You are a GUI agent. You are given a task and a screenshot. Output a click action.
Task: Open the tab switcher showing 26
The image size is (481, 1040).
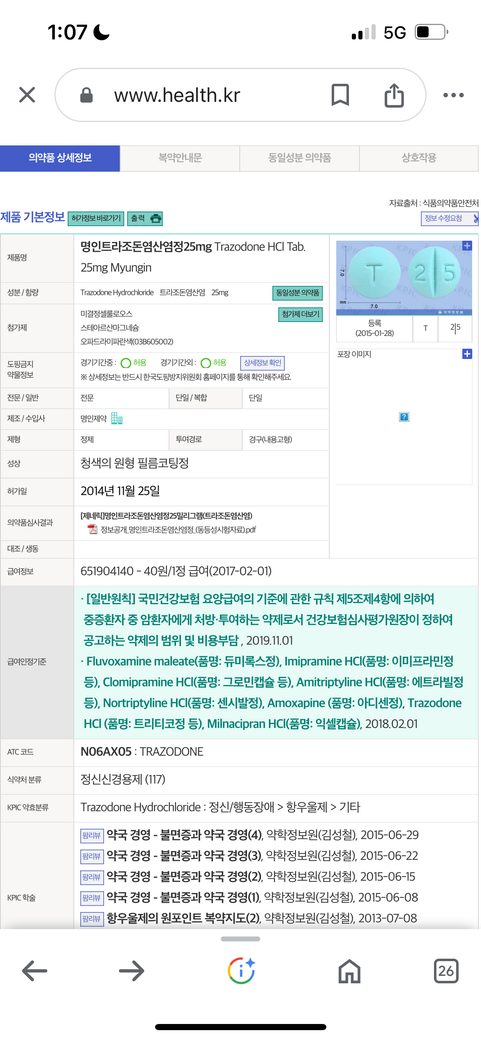click(x=446, y=972)
